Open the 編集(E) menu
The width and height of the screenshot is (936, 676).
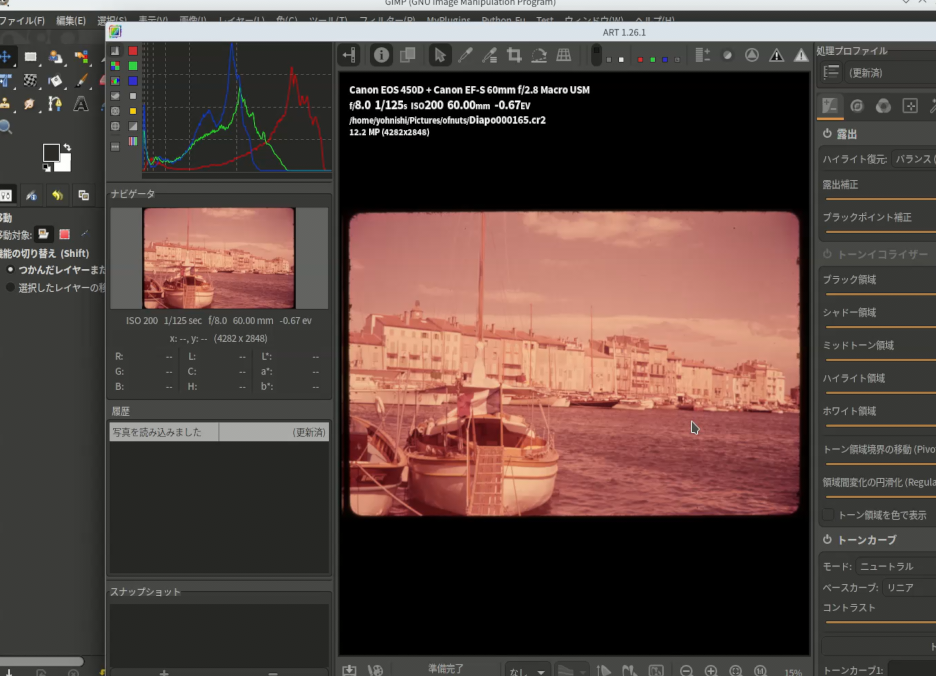coord(70,20)
